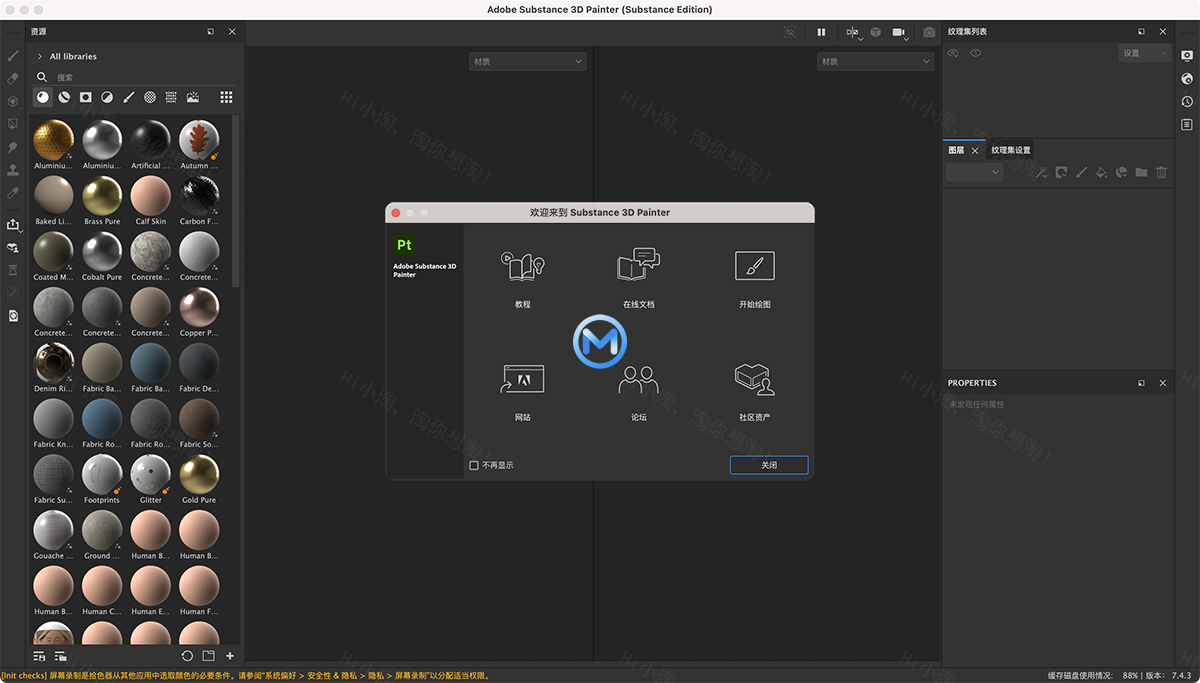Viewport: 1200px width, 683px height.
Task: Click the add folder icon in the layers toolbar
Action: click(x=1141, y=172)
